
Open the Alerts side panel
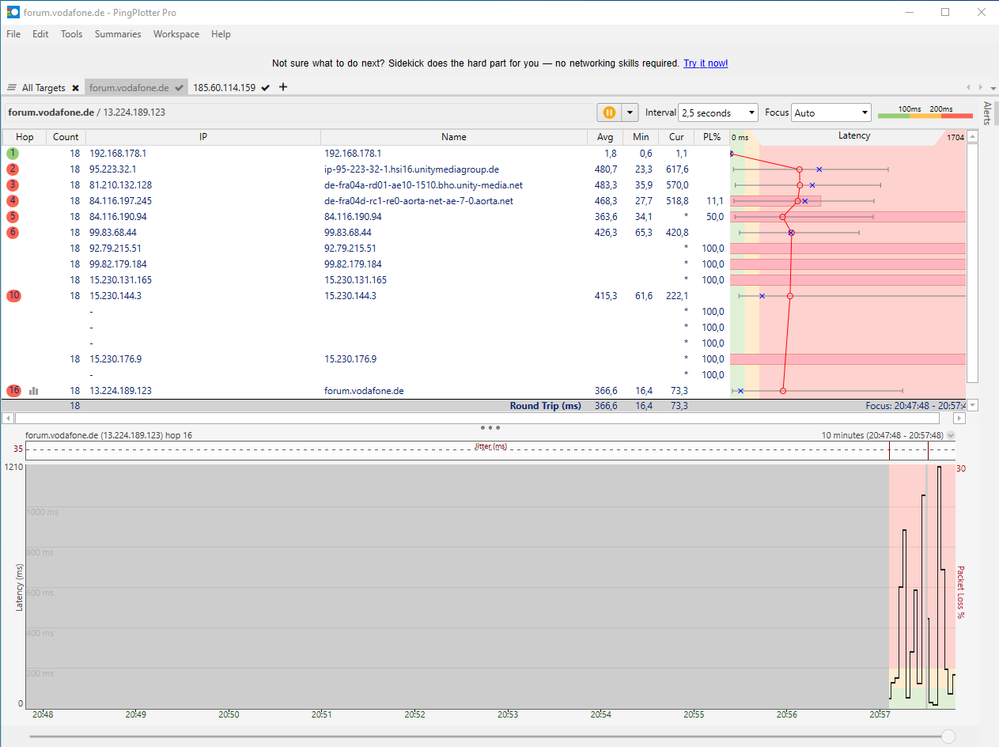click(x=986, y=112)
